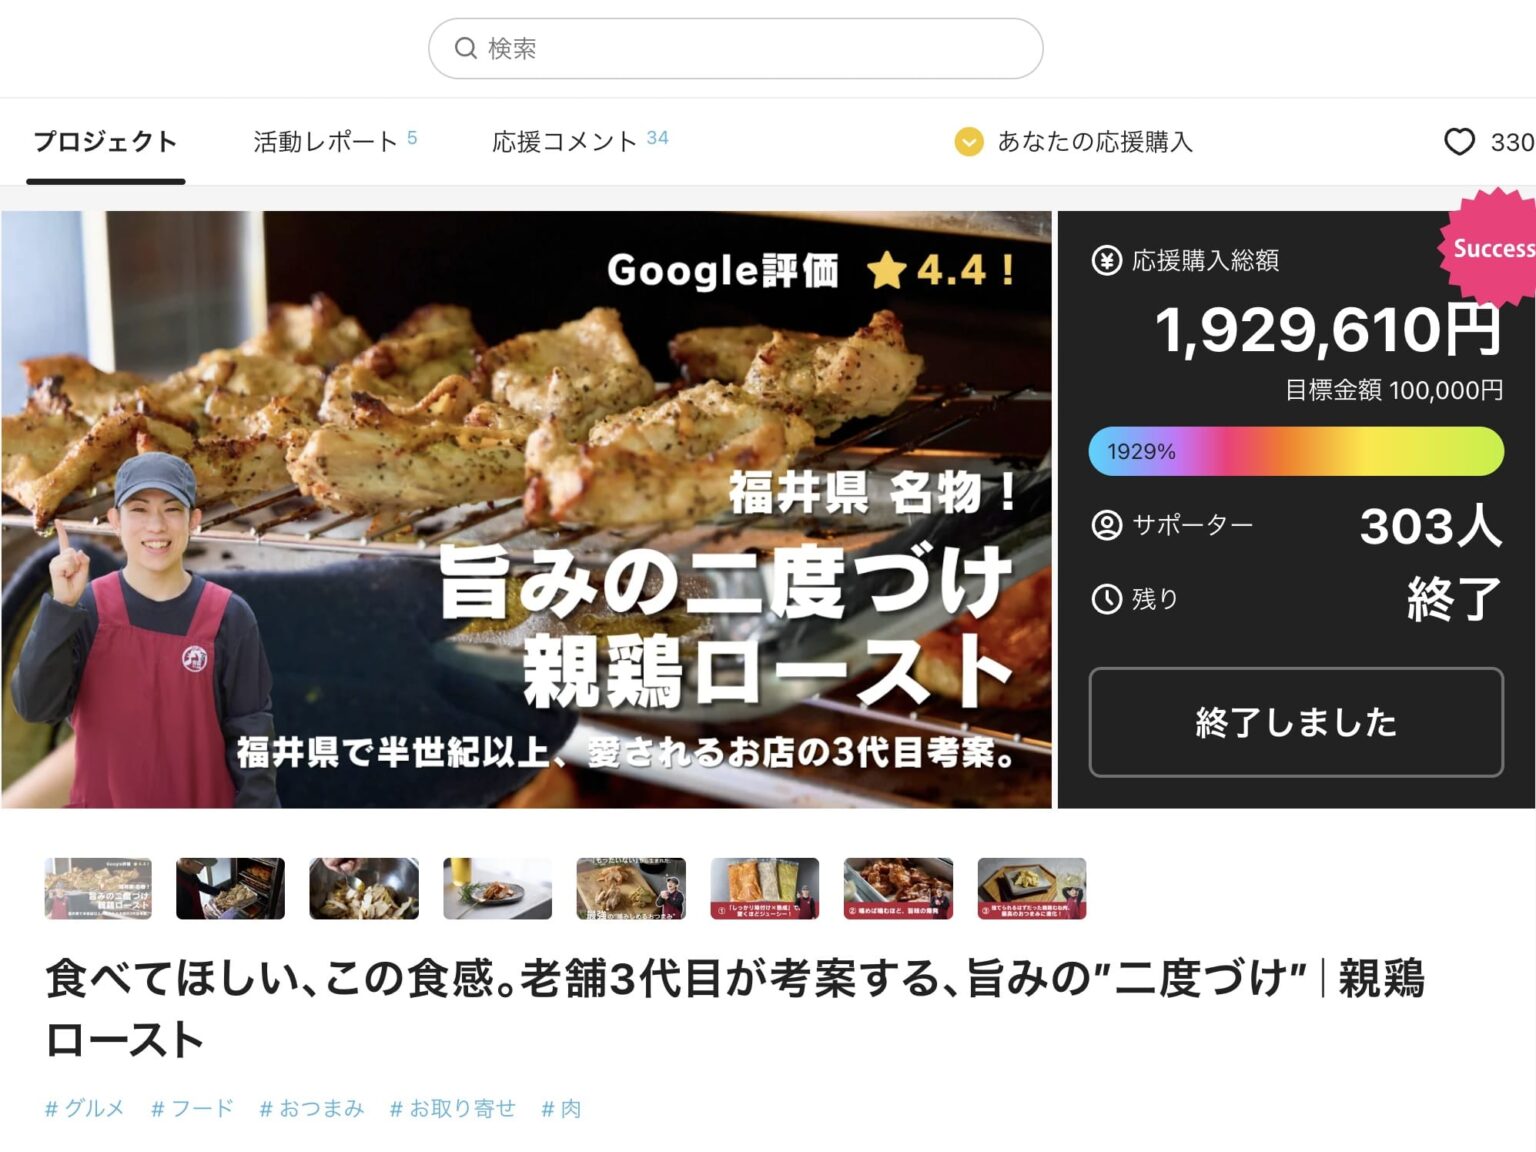Expand あなたの応援購入 dropdown
Viewport: 1536px width, 1152px height.
[x=1074, y=142]
